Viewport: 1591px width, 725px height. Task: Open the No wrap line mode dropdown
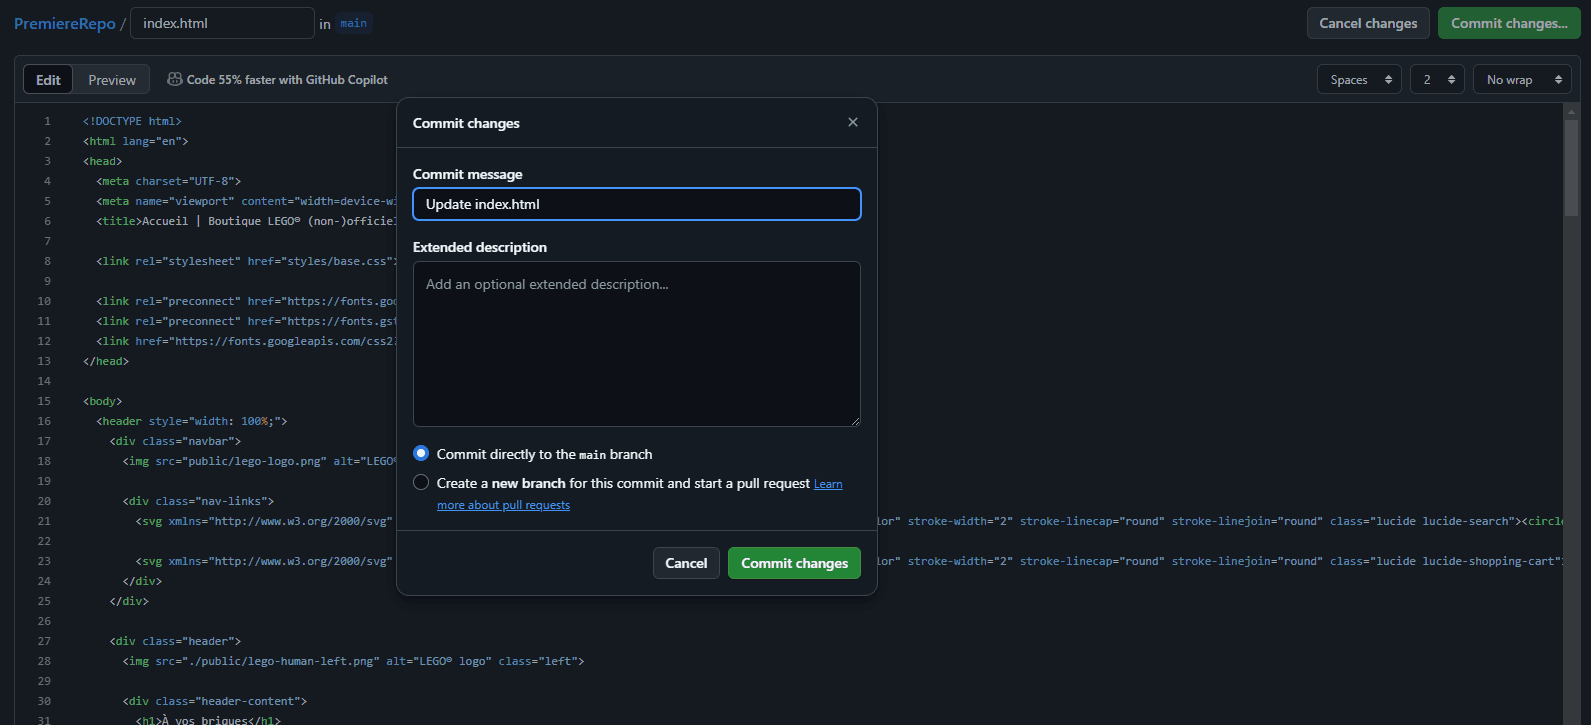tap(1521, 80)
